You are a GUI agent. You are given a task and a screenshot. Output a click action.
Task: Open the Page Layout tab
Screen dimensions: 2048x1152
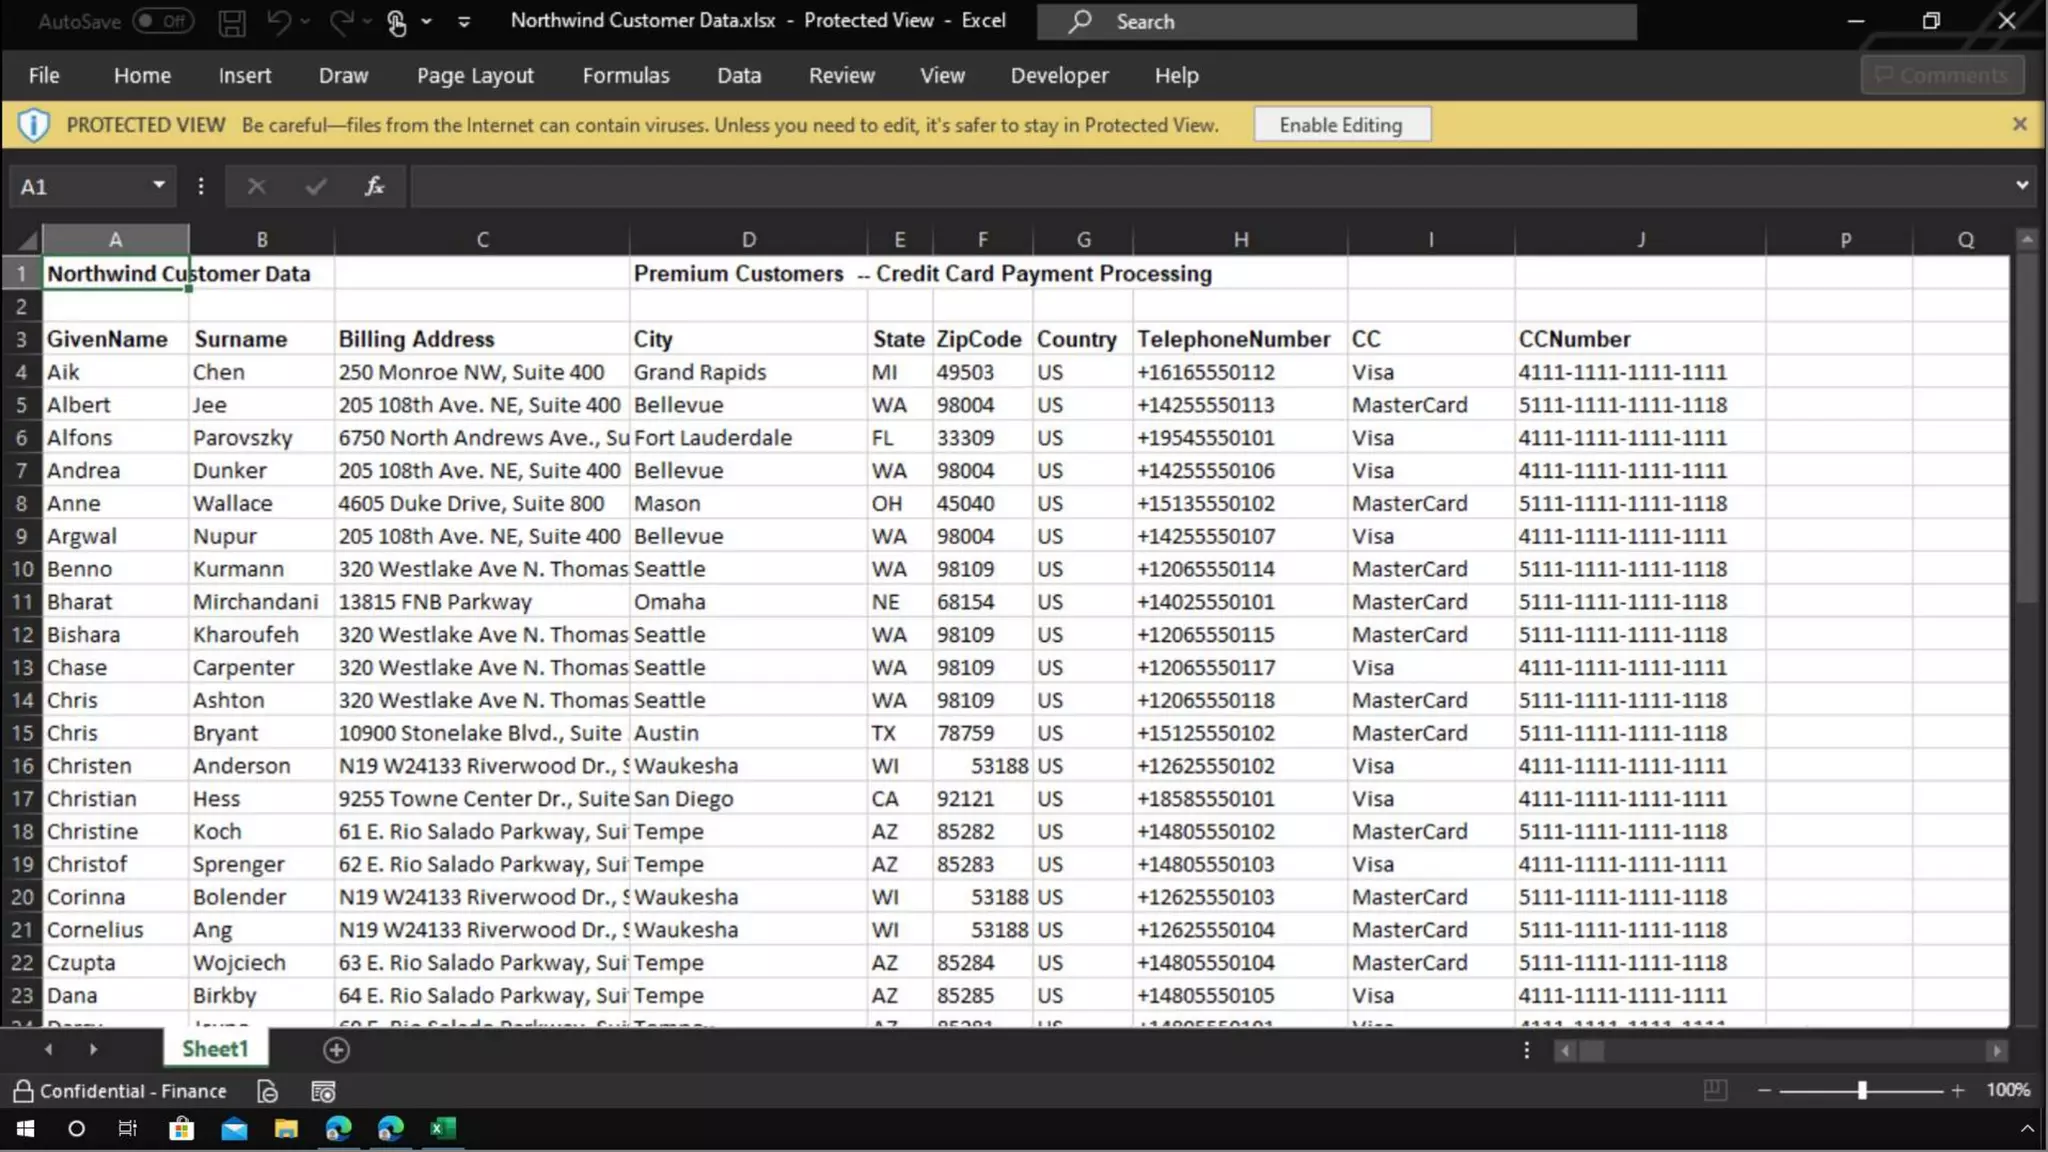point(475,75)
